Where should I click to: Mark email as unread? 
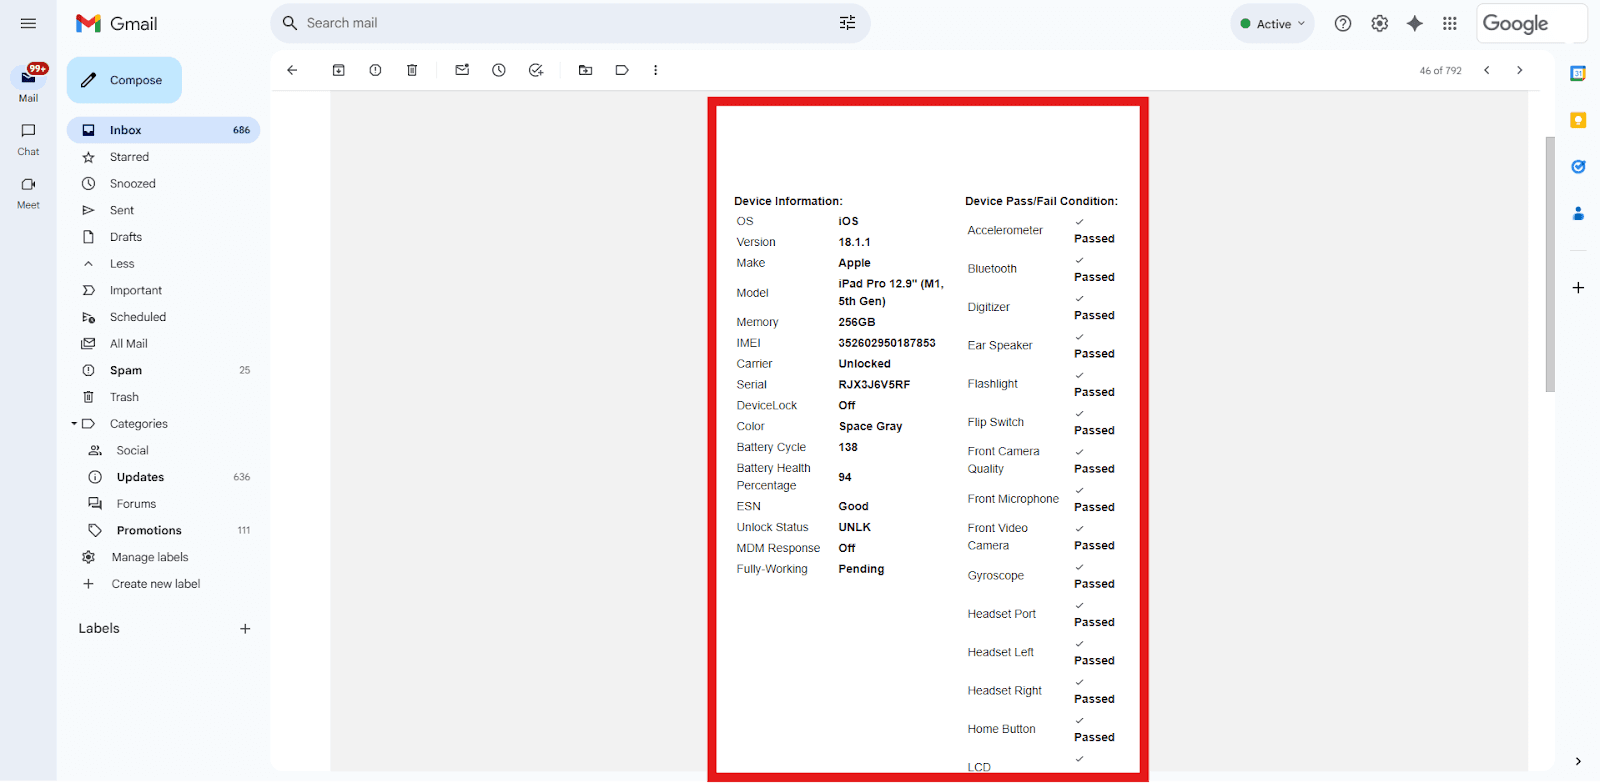[462, 70]
